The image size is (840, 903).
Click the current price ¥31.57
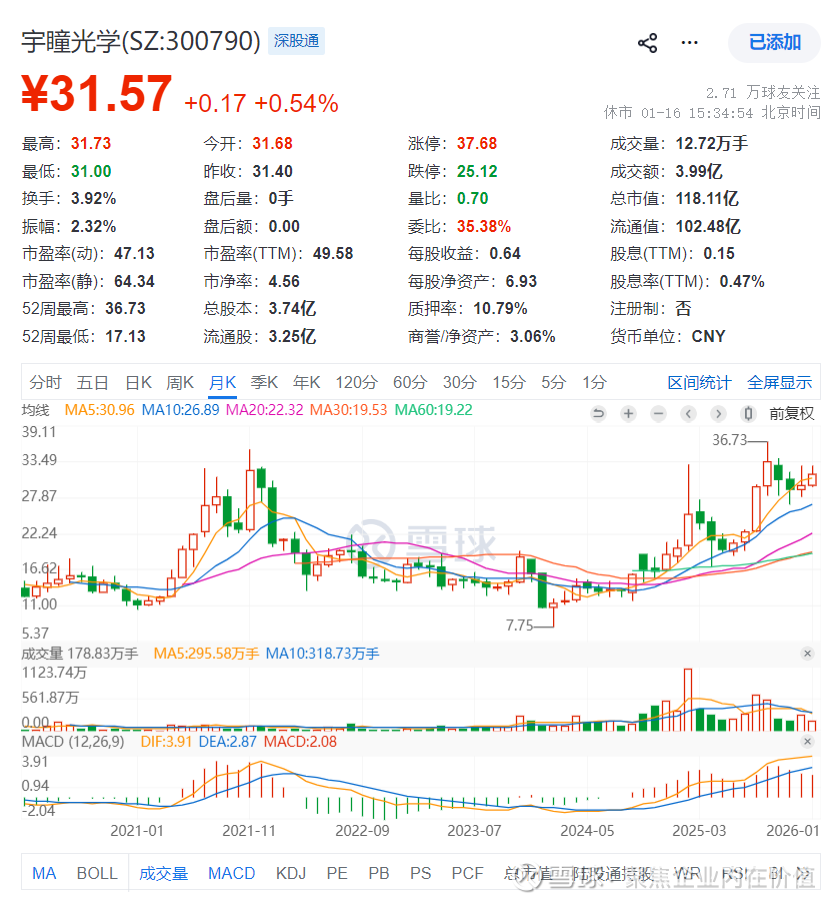coord(97,93)
